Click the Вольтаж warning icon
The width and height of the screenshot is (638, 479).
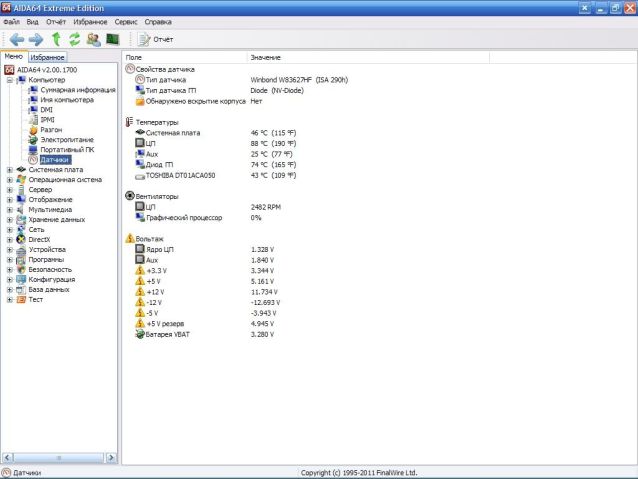(x=130, y=238)
